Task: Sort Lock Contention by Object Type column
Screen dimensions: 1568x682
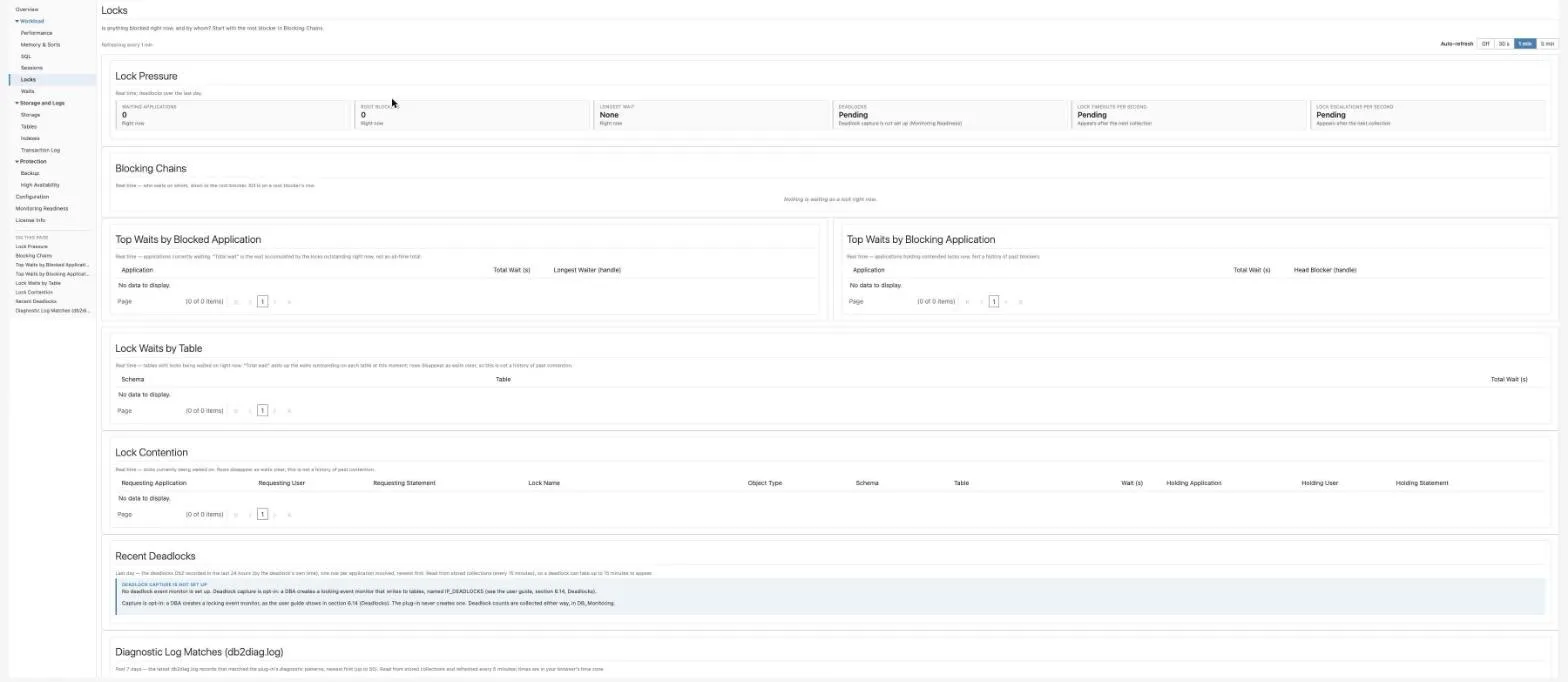Action: [x=765, y=483]
